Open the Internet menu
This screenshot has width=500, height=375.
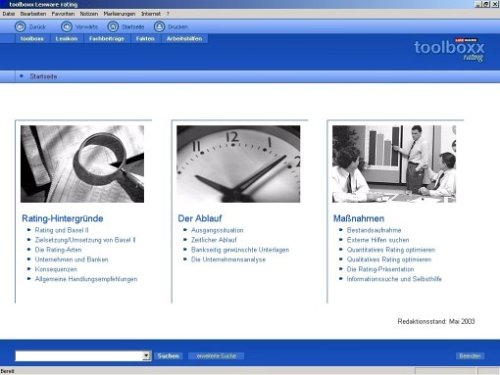coord(151,14)
